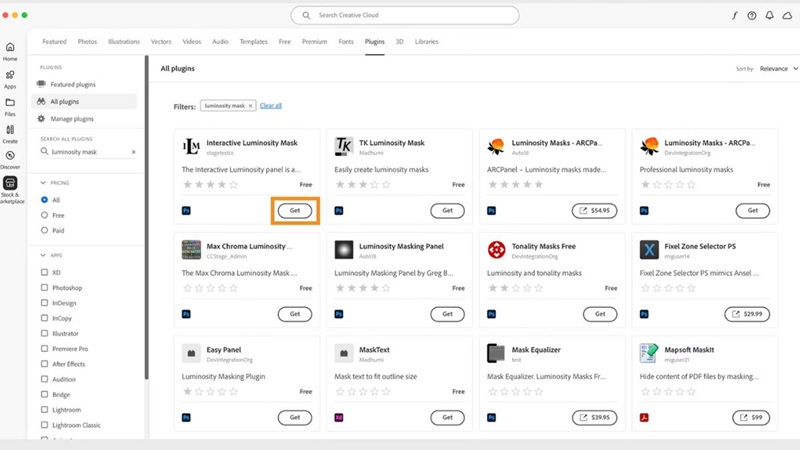Collapse the Apps filter section

(43, 255)
